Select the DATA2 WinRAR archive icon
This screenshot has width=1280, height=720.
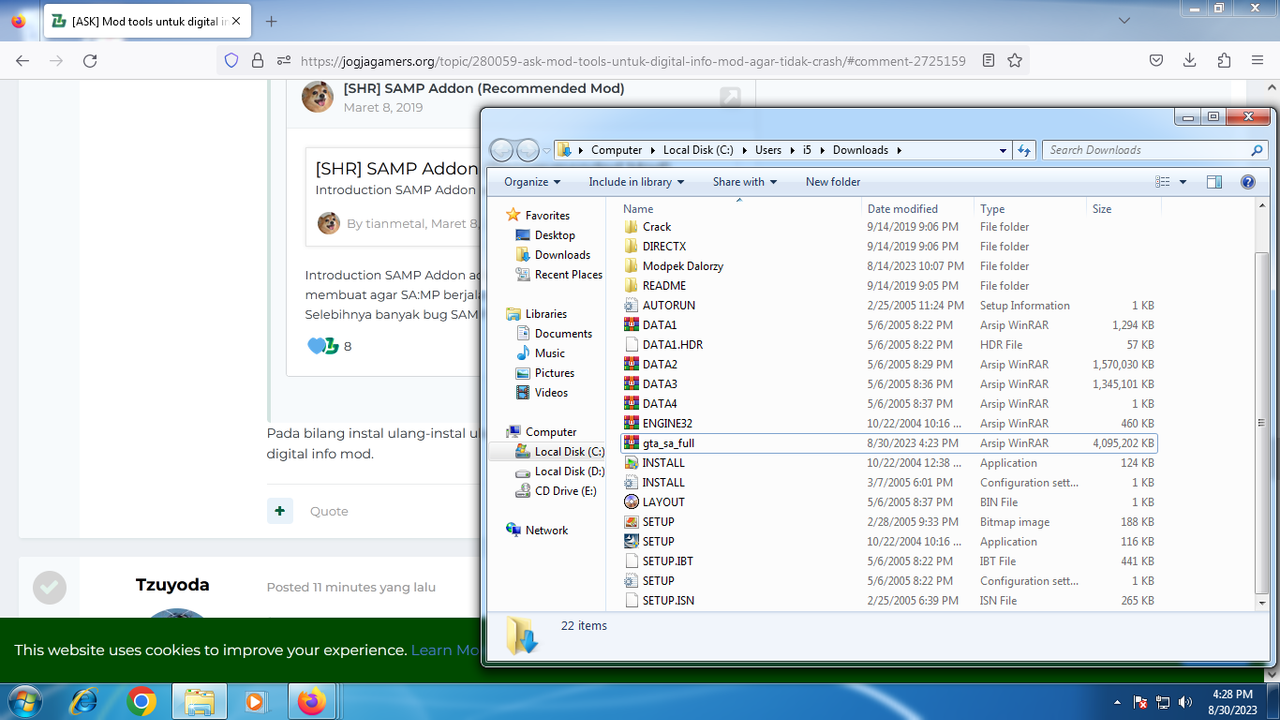click(x=631, y=364)
